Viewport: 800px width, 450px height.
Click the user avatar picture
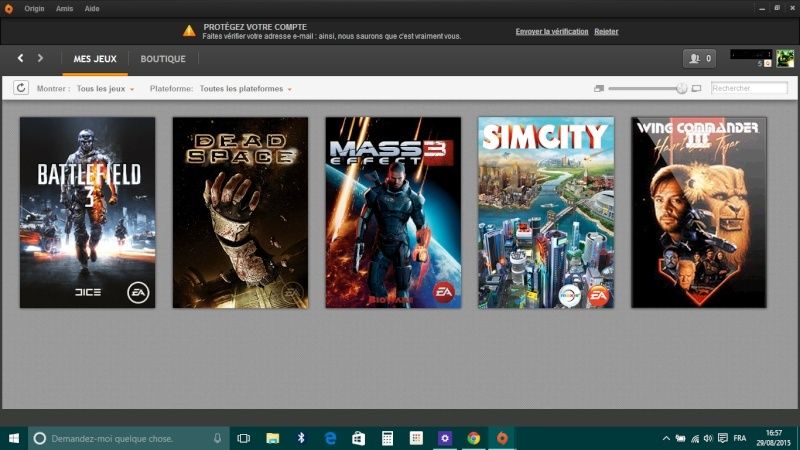[x=785, y=58]
